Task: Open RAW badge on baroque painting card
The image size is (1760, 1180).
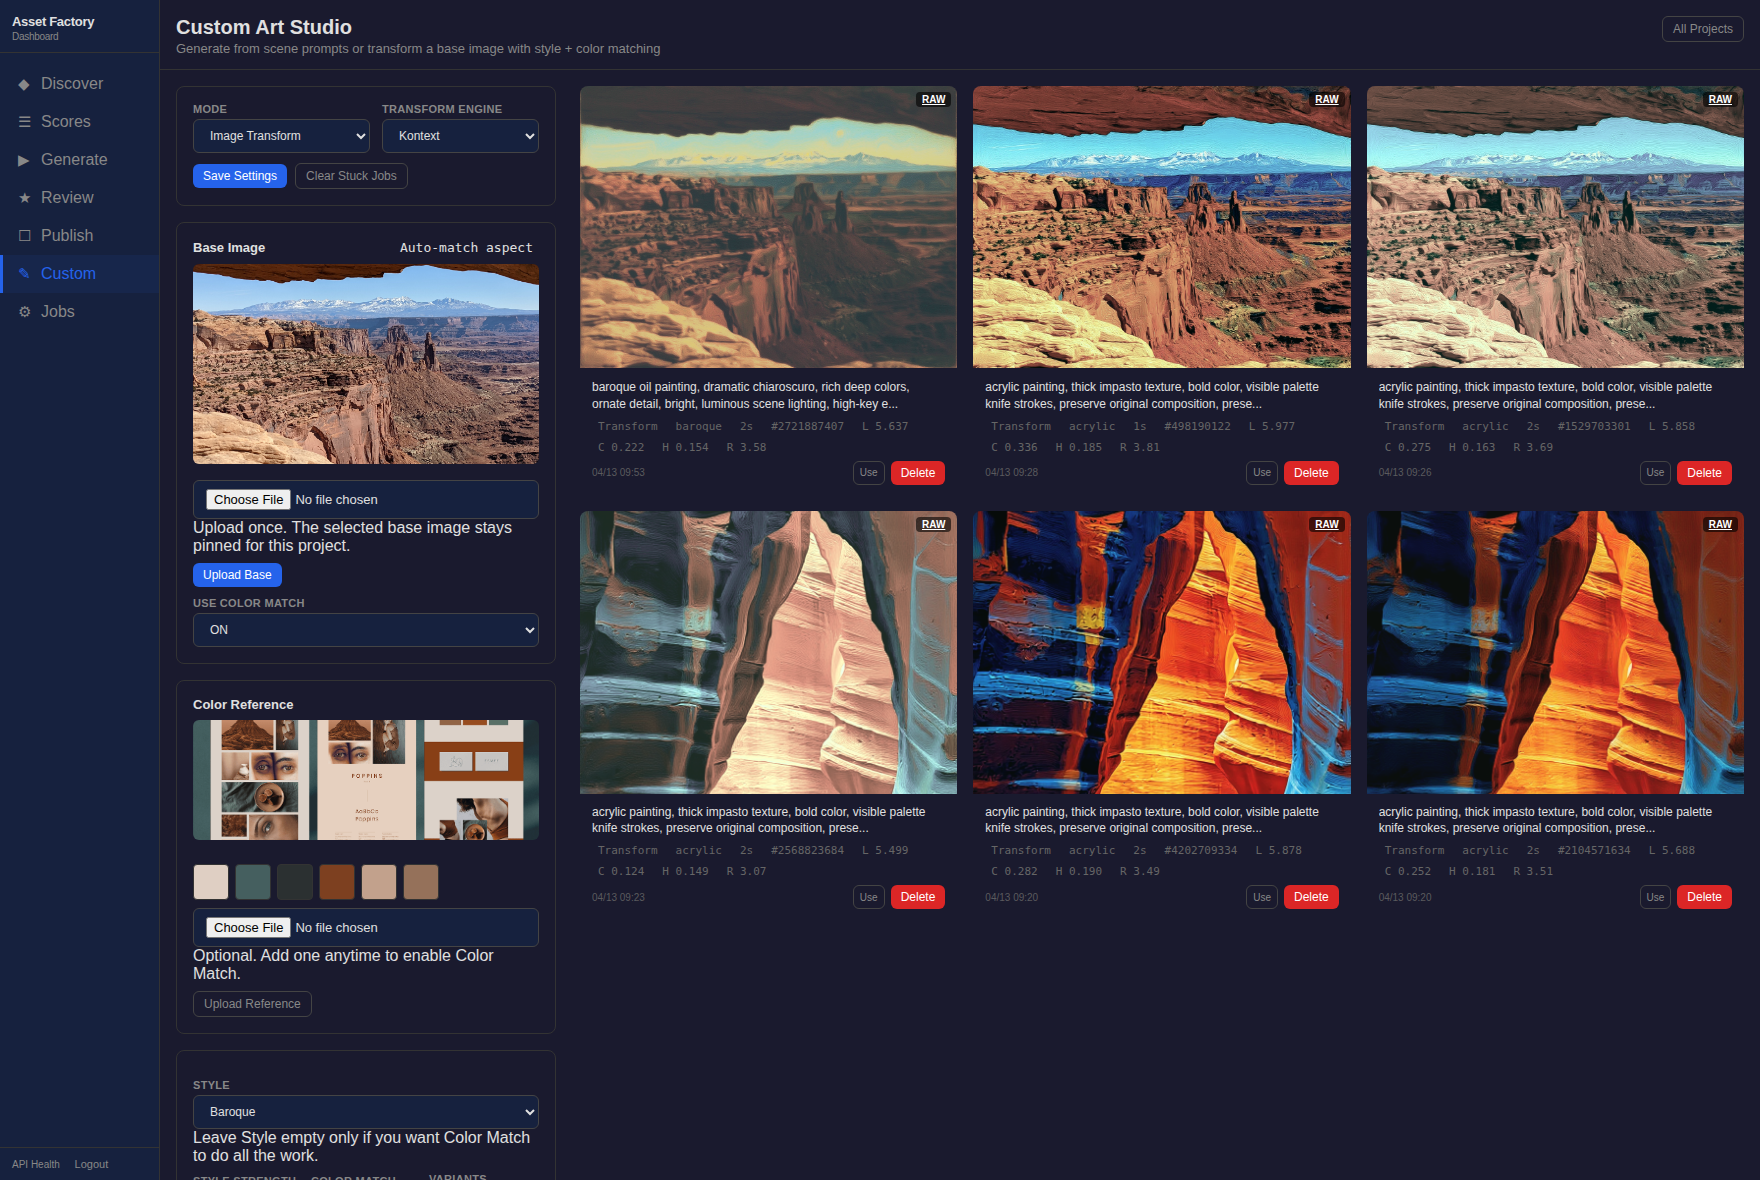Action: pos(933,100)
